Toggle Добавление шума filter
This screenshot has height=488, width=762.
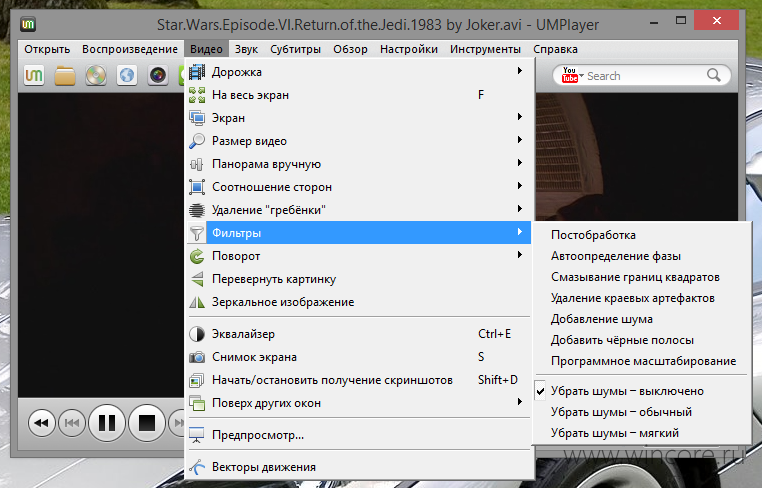click(x=641, y=319)
